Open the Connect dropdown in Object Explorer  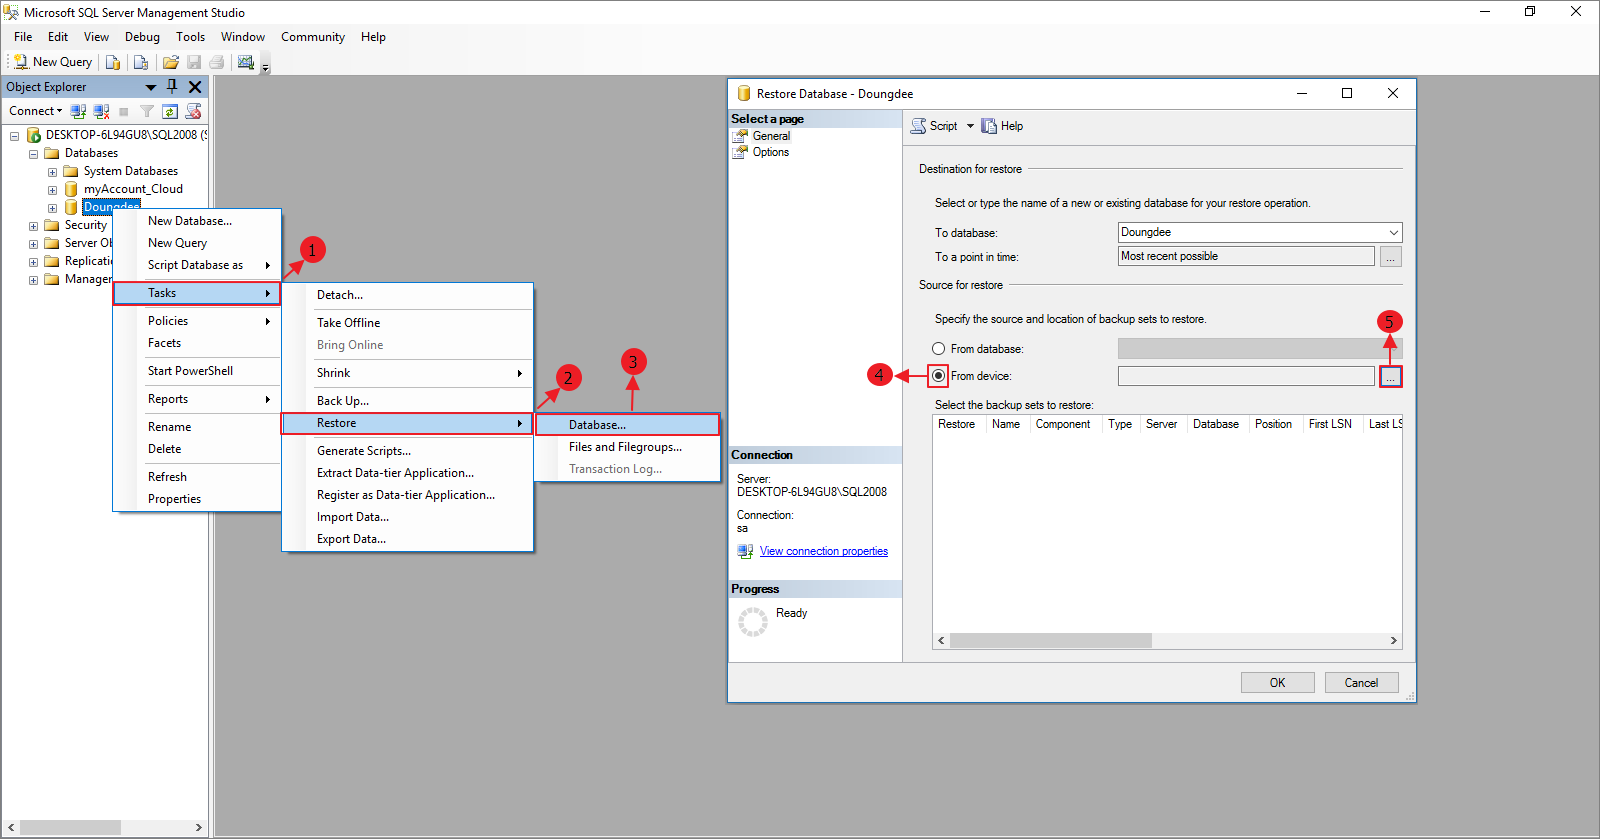36,111
